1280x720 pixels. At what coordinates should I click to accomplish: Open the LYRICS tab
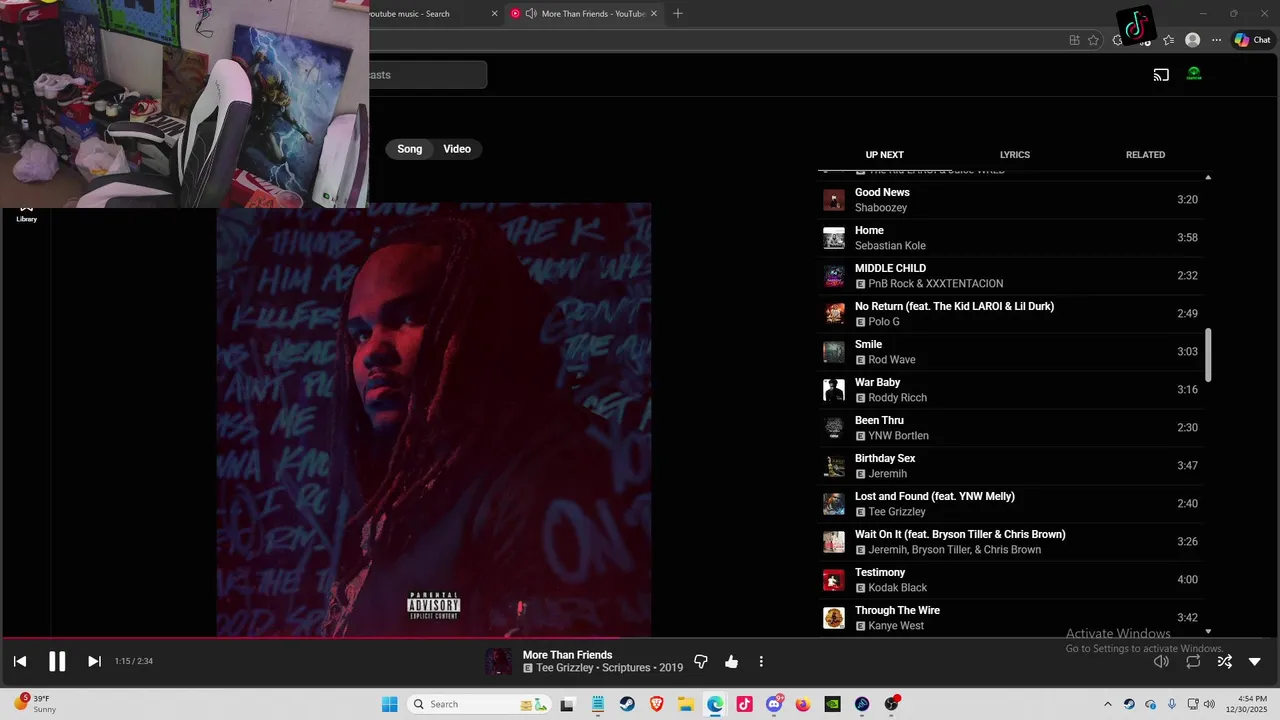[1014, 155]
